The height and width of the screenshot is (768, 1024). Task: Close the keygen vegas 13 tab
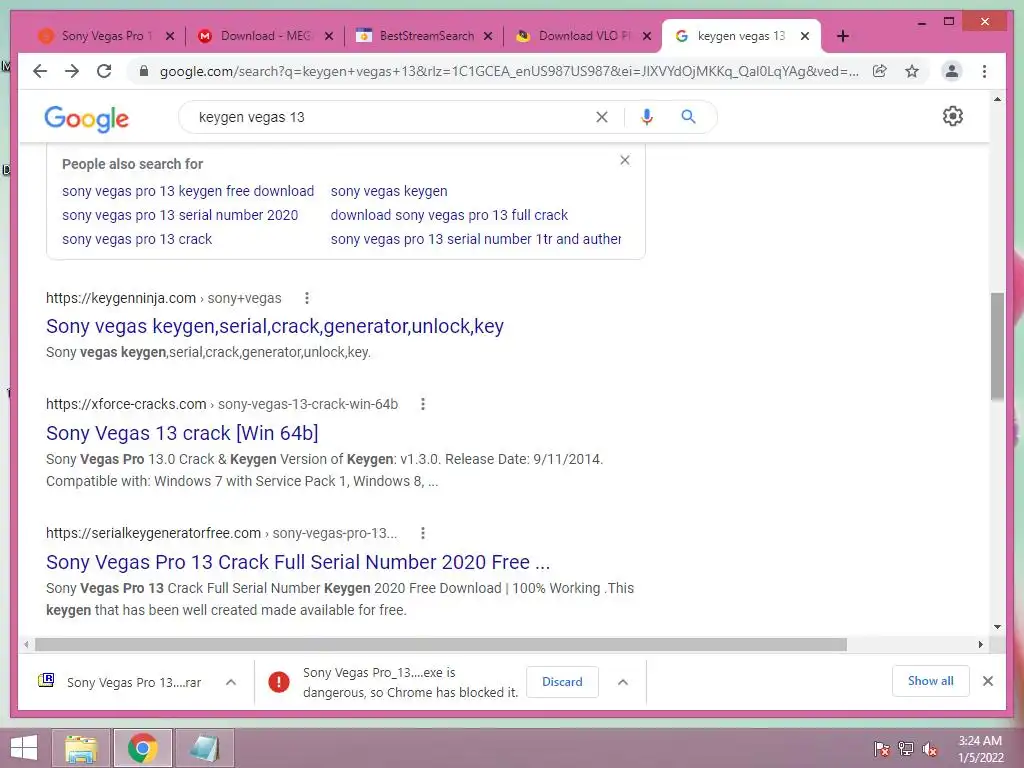tap(805, 36)
